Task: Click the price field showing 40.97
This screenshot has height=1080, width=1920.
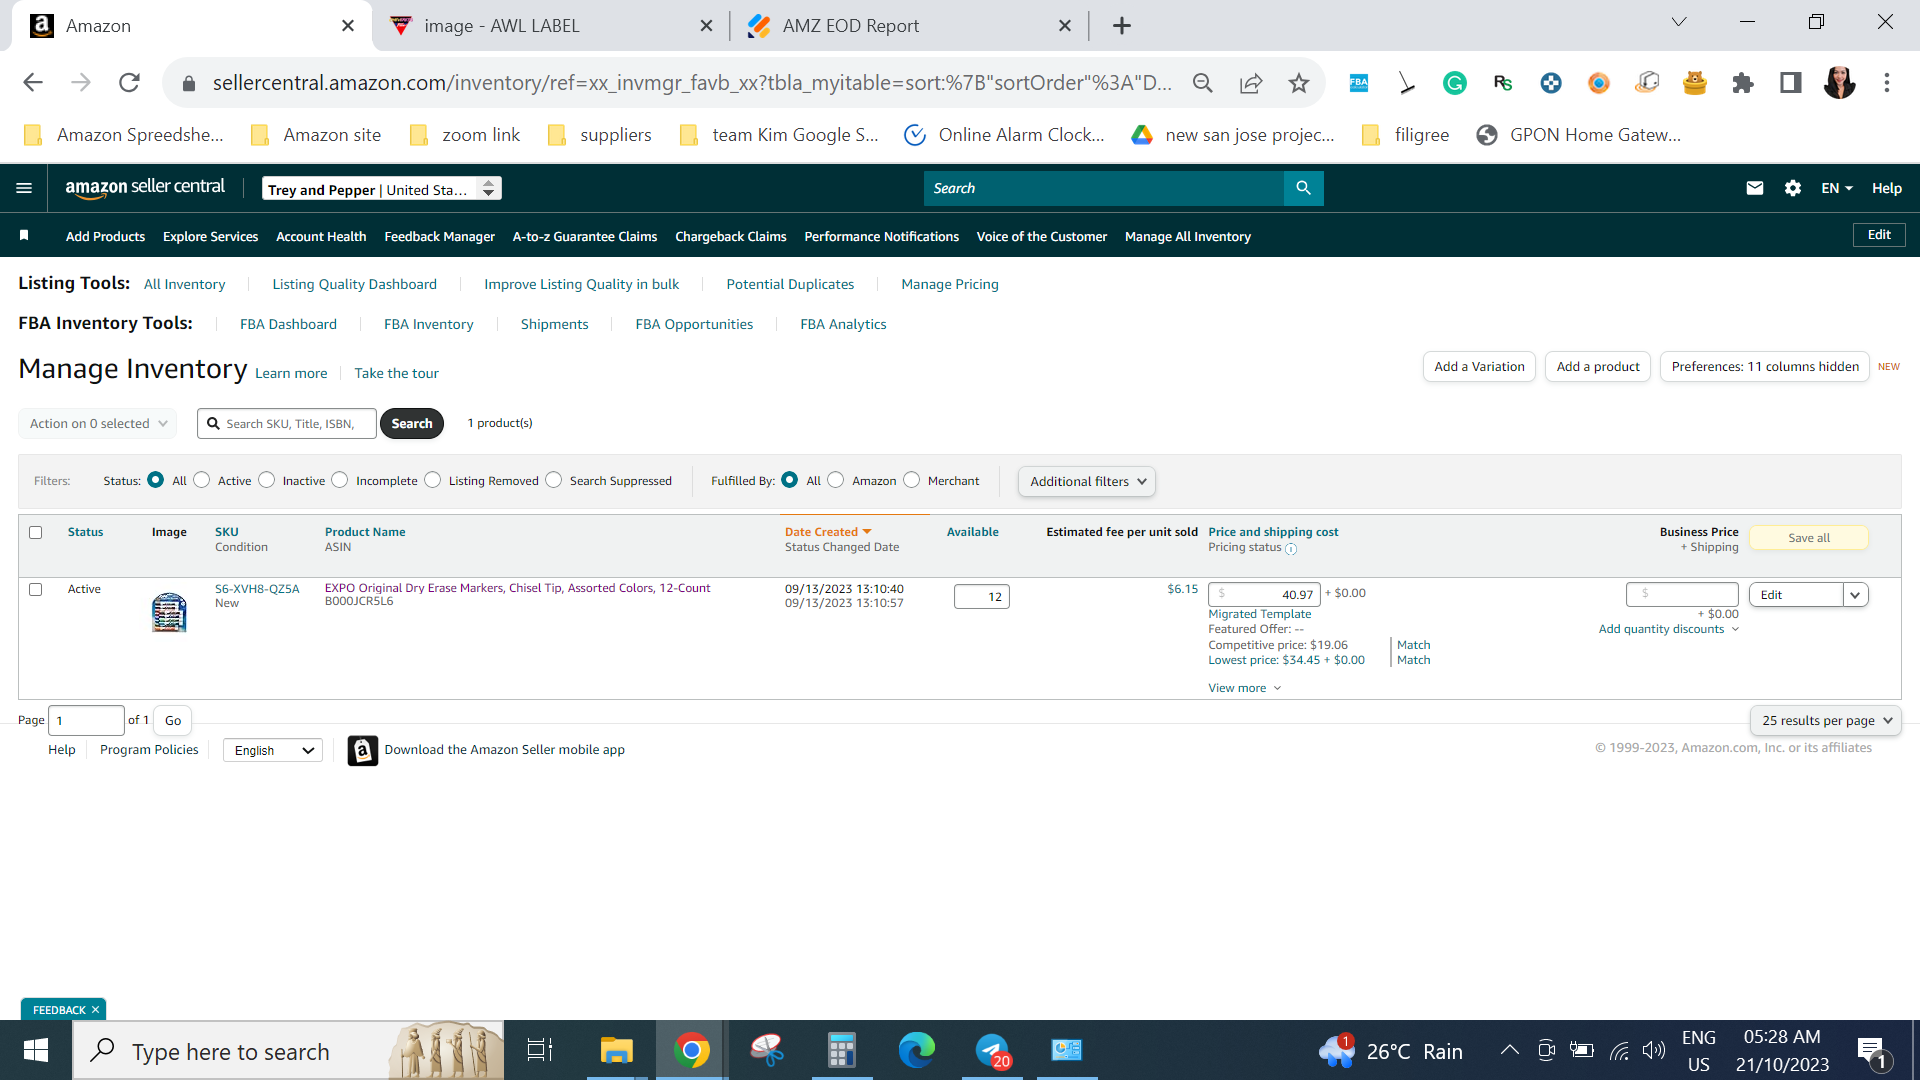Action: pos(1264,595)
